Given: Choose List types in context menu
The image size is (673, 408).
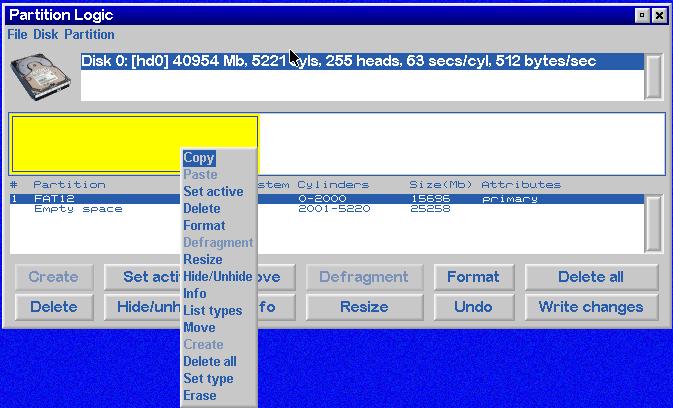Looking at the screenshot, I should (212, 311).
